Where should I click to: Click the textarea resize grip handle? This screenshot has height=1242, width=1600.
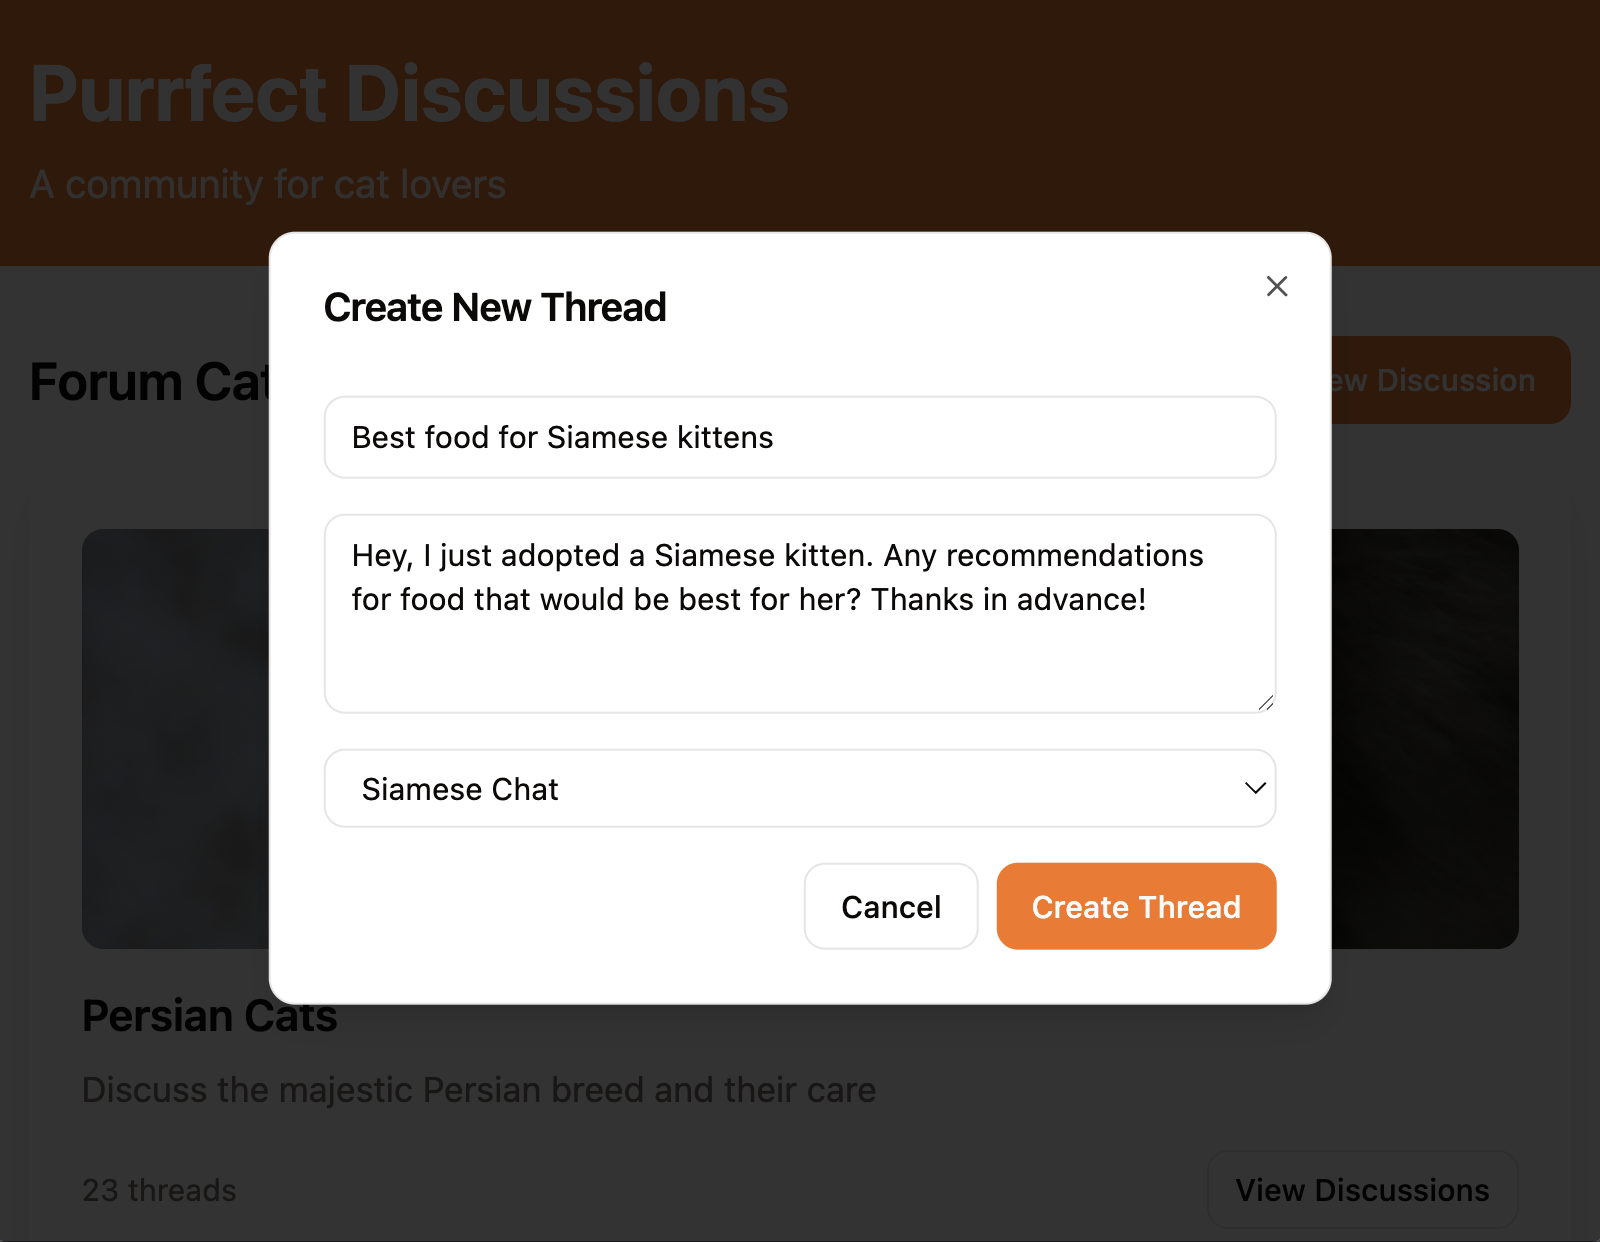(1268, 704)
